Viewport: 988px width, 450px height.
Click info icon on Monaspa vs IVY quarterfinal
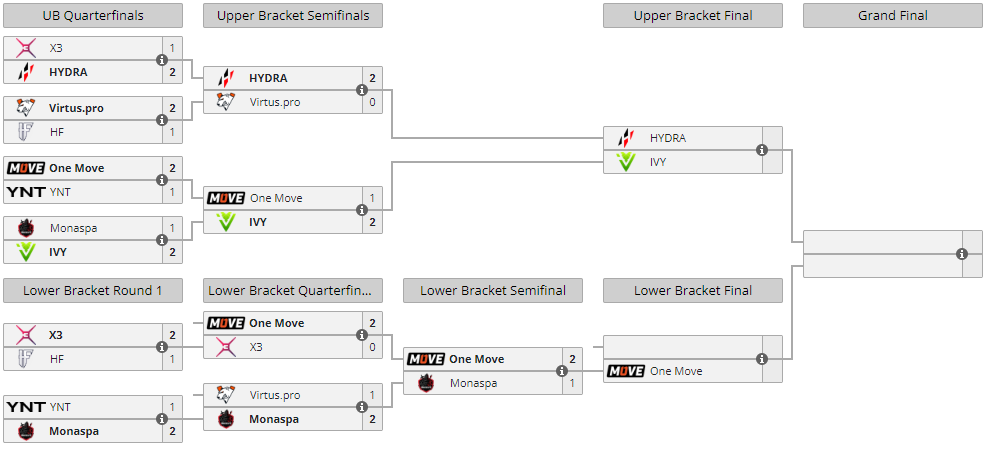[162, 240]
